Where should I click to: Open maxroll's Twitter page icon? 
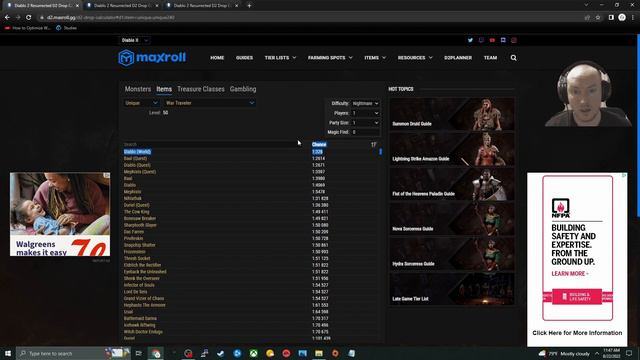(x=470, y=40)
